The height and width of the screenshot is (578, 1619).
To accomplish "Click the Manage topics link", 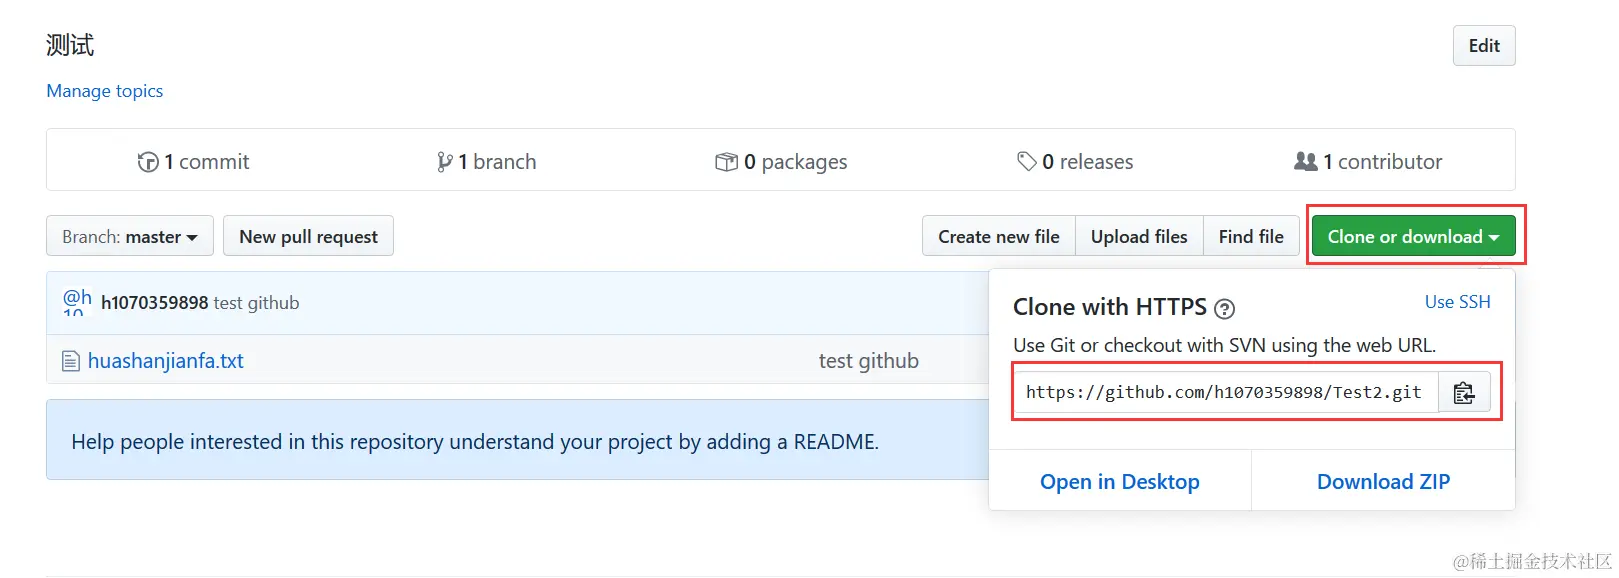I will point(105,91).
